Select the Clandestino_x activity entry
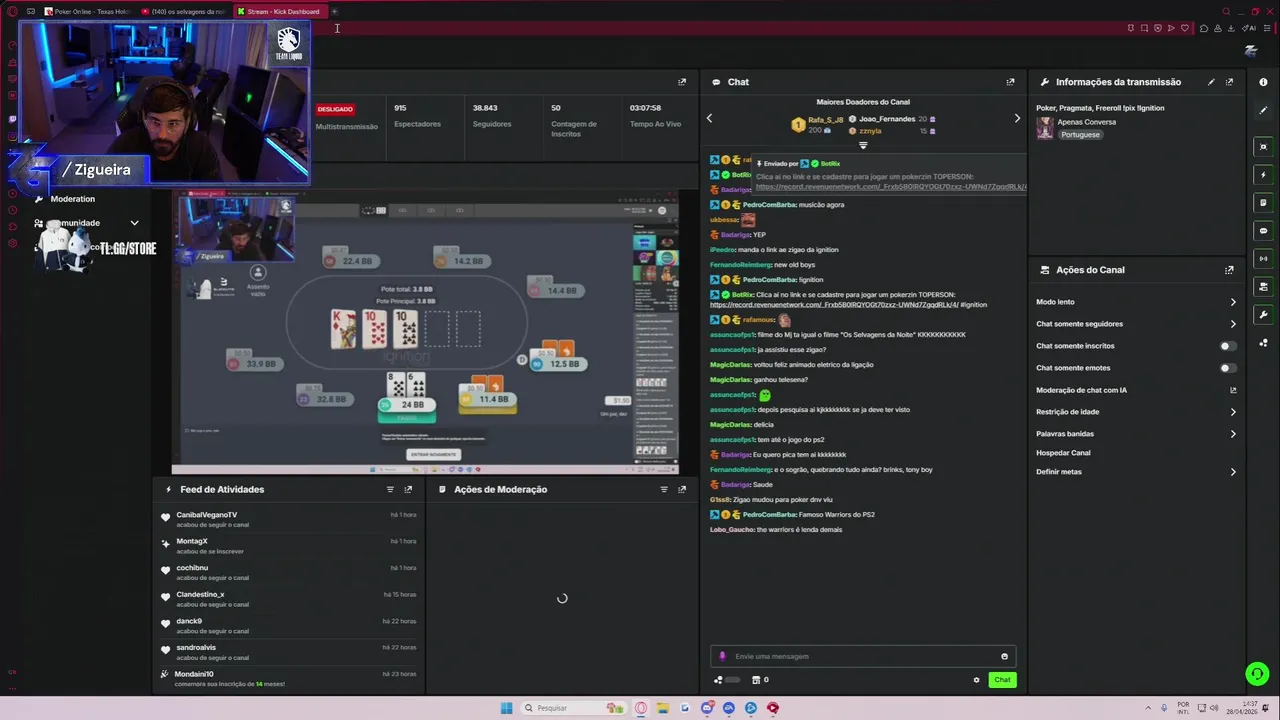The width and height of the screenshot is (1280, 720). 289,599
